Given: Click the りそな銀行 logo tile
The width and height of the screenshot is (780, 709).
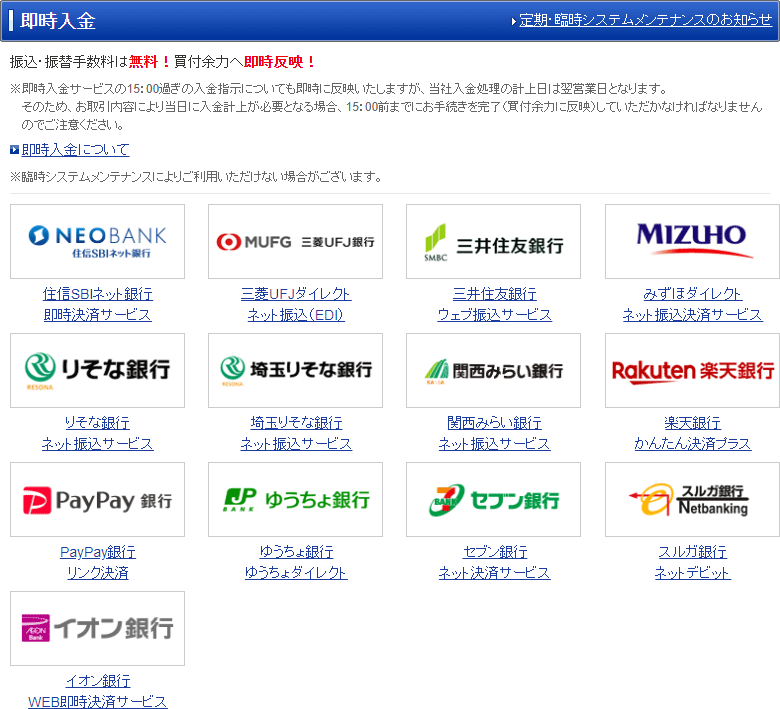Looking at the screenshot, I should click(98, 371).
